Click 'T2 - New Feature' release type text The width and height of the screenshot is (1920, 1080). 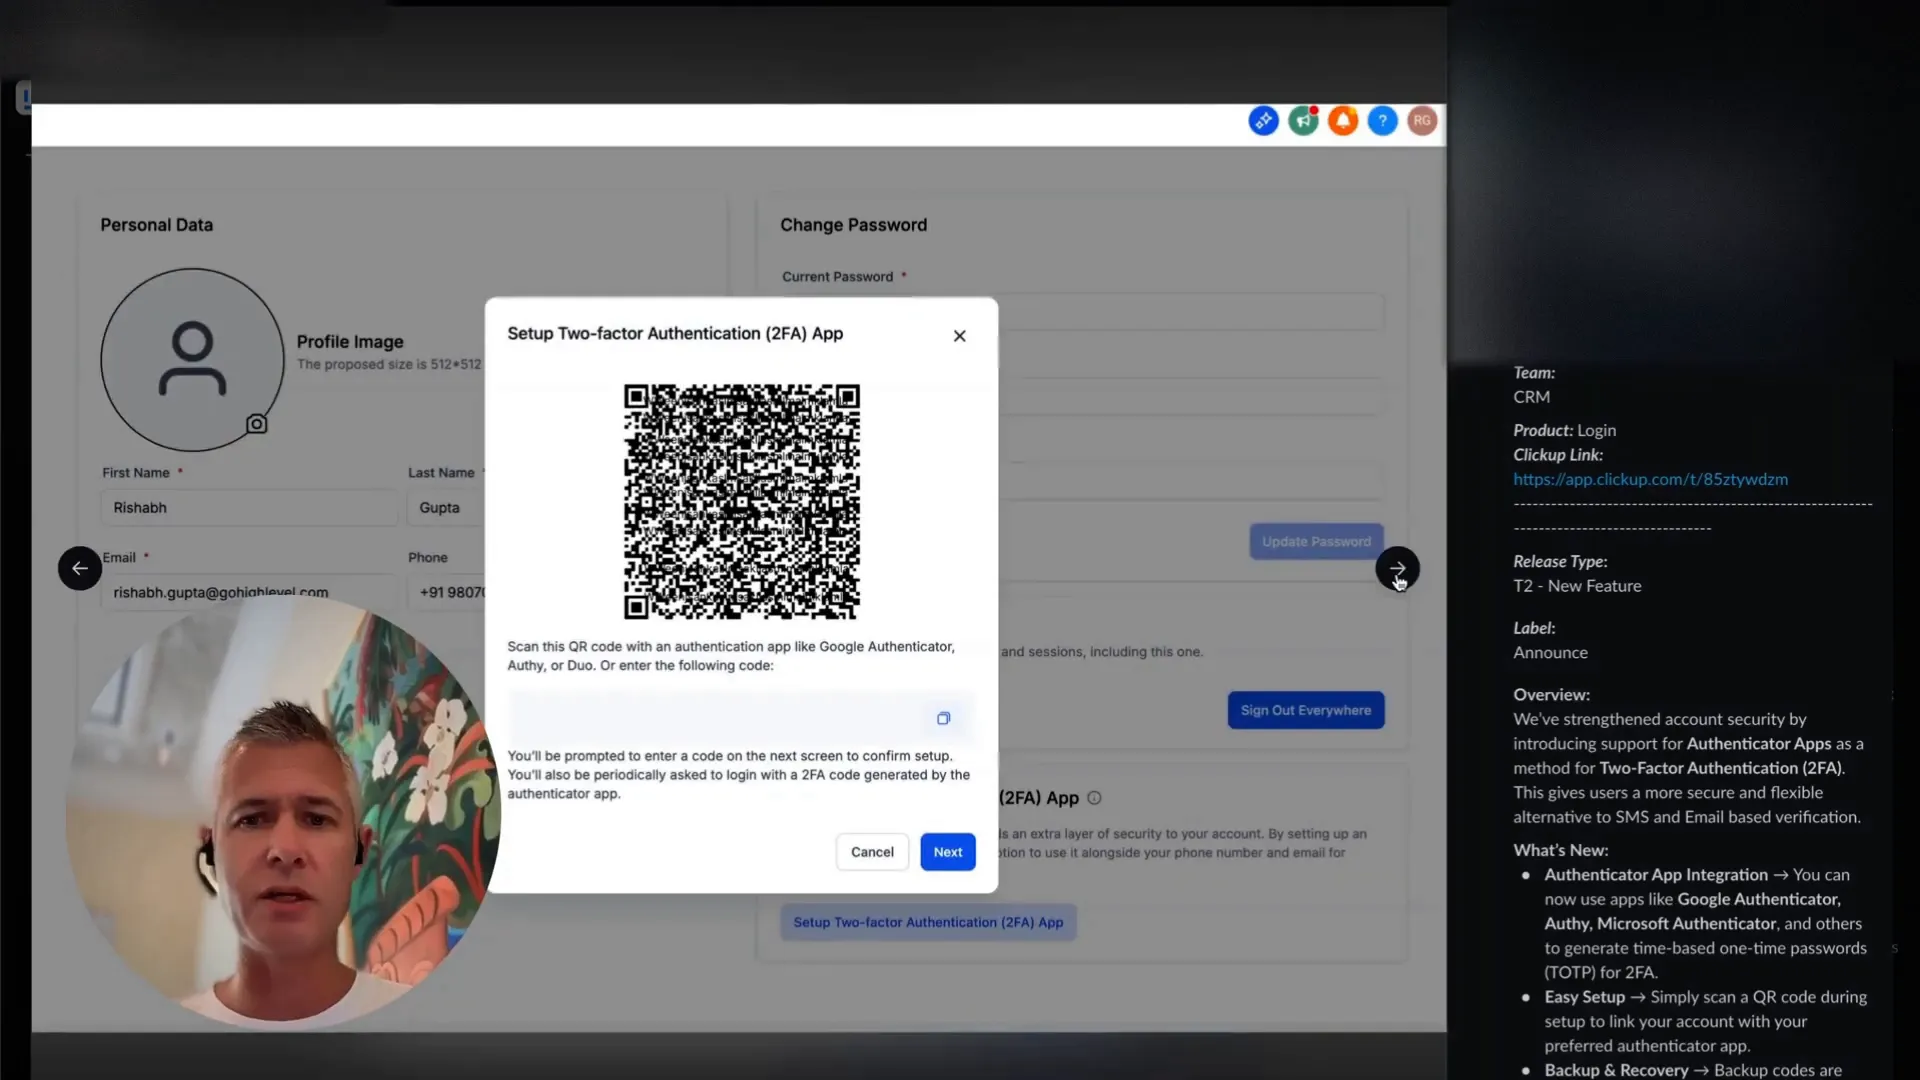1577,586
